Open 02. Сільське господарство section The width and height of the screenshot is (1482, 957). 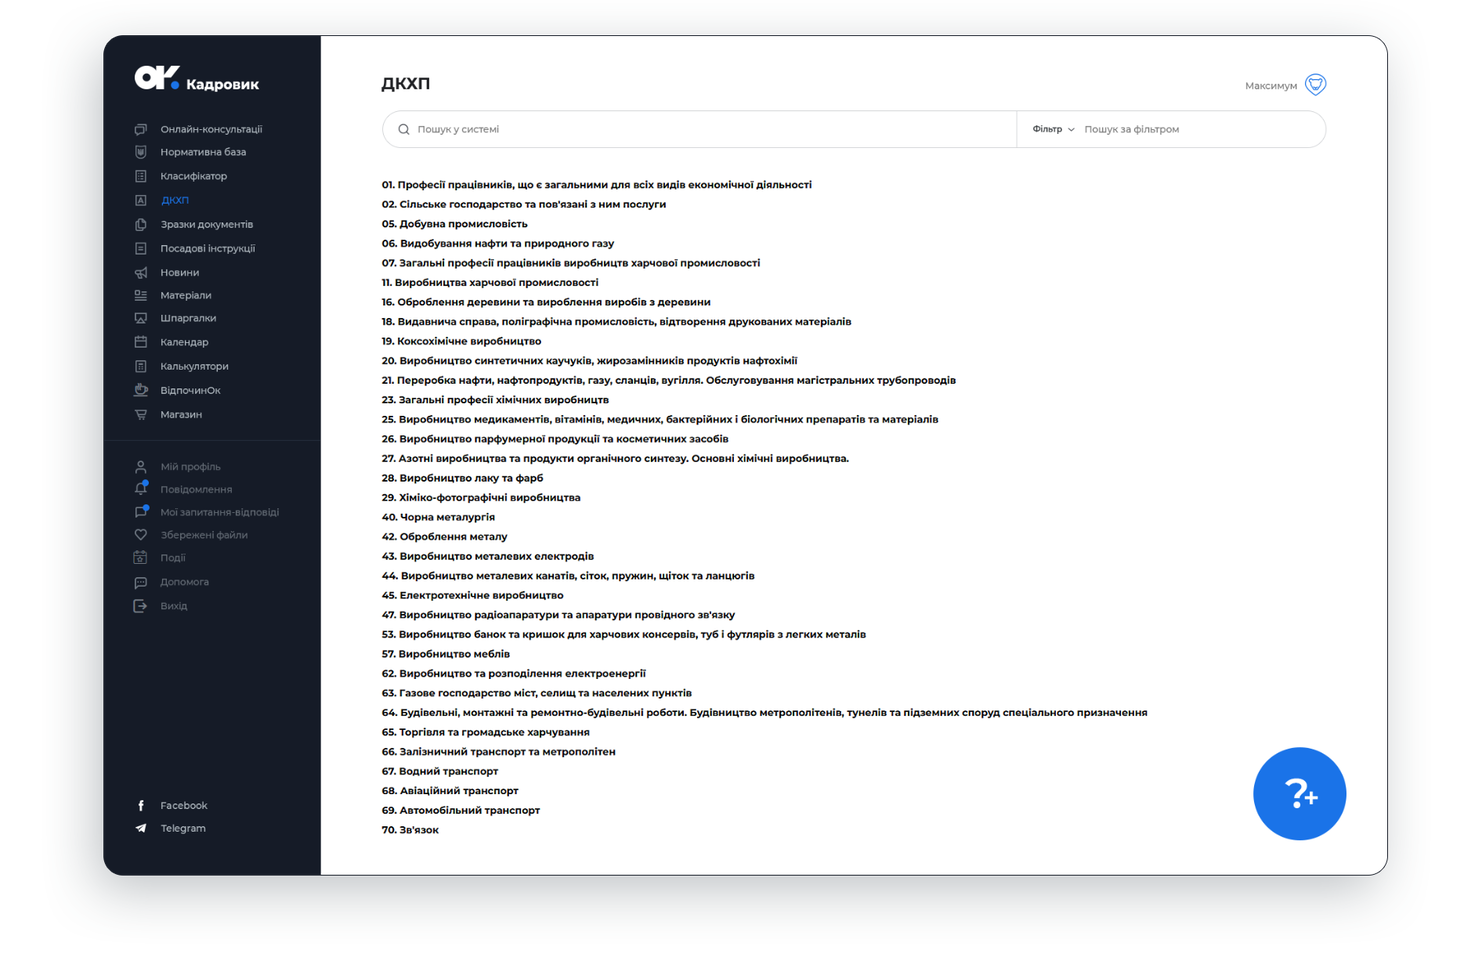pos(524,204)
